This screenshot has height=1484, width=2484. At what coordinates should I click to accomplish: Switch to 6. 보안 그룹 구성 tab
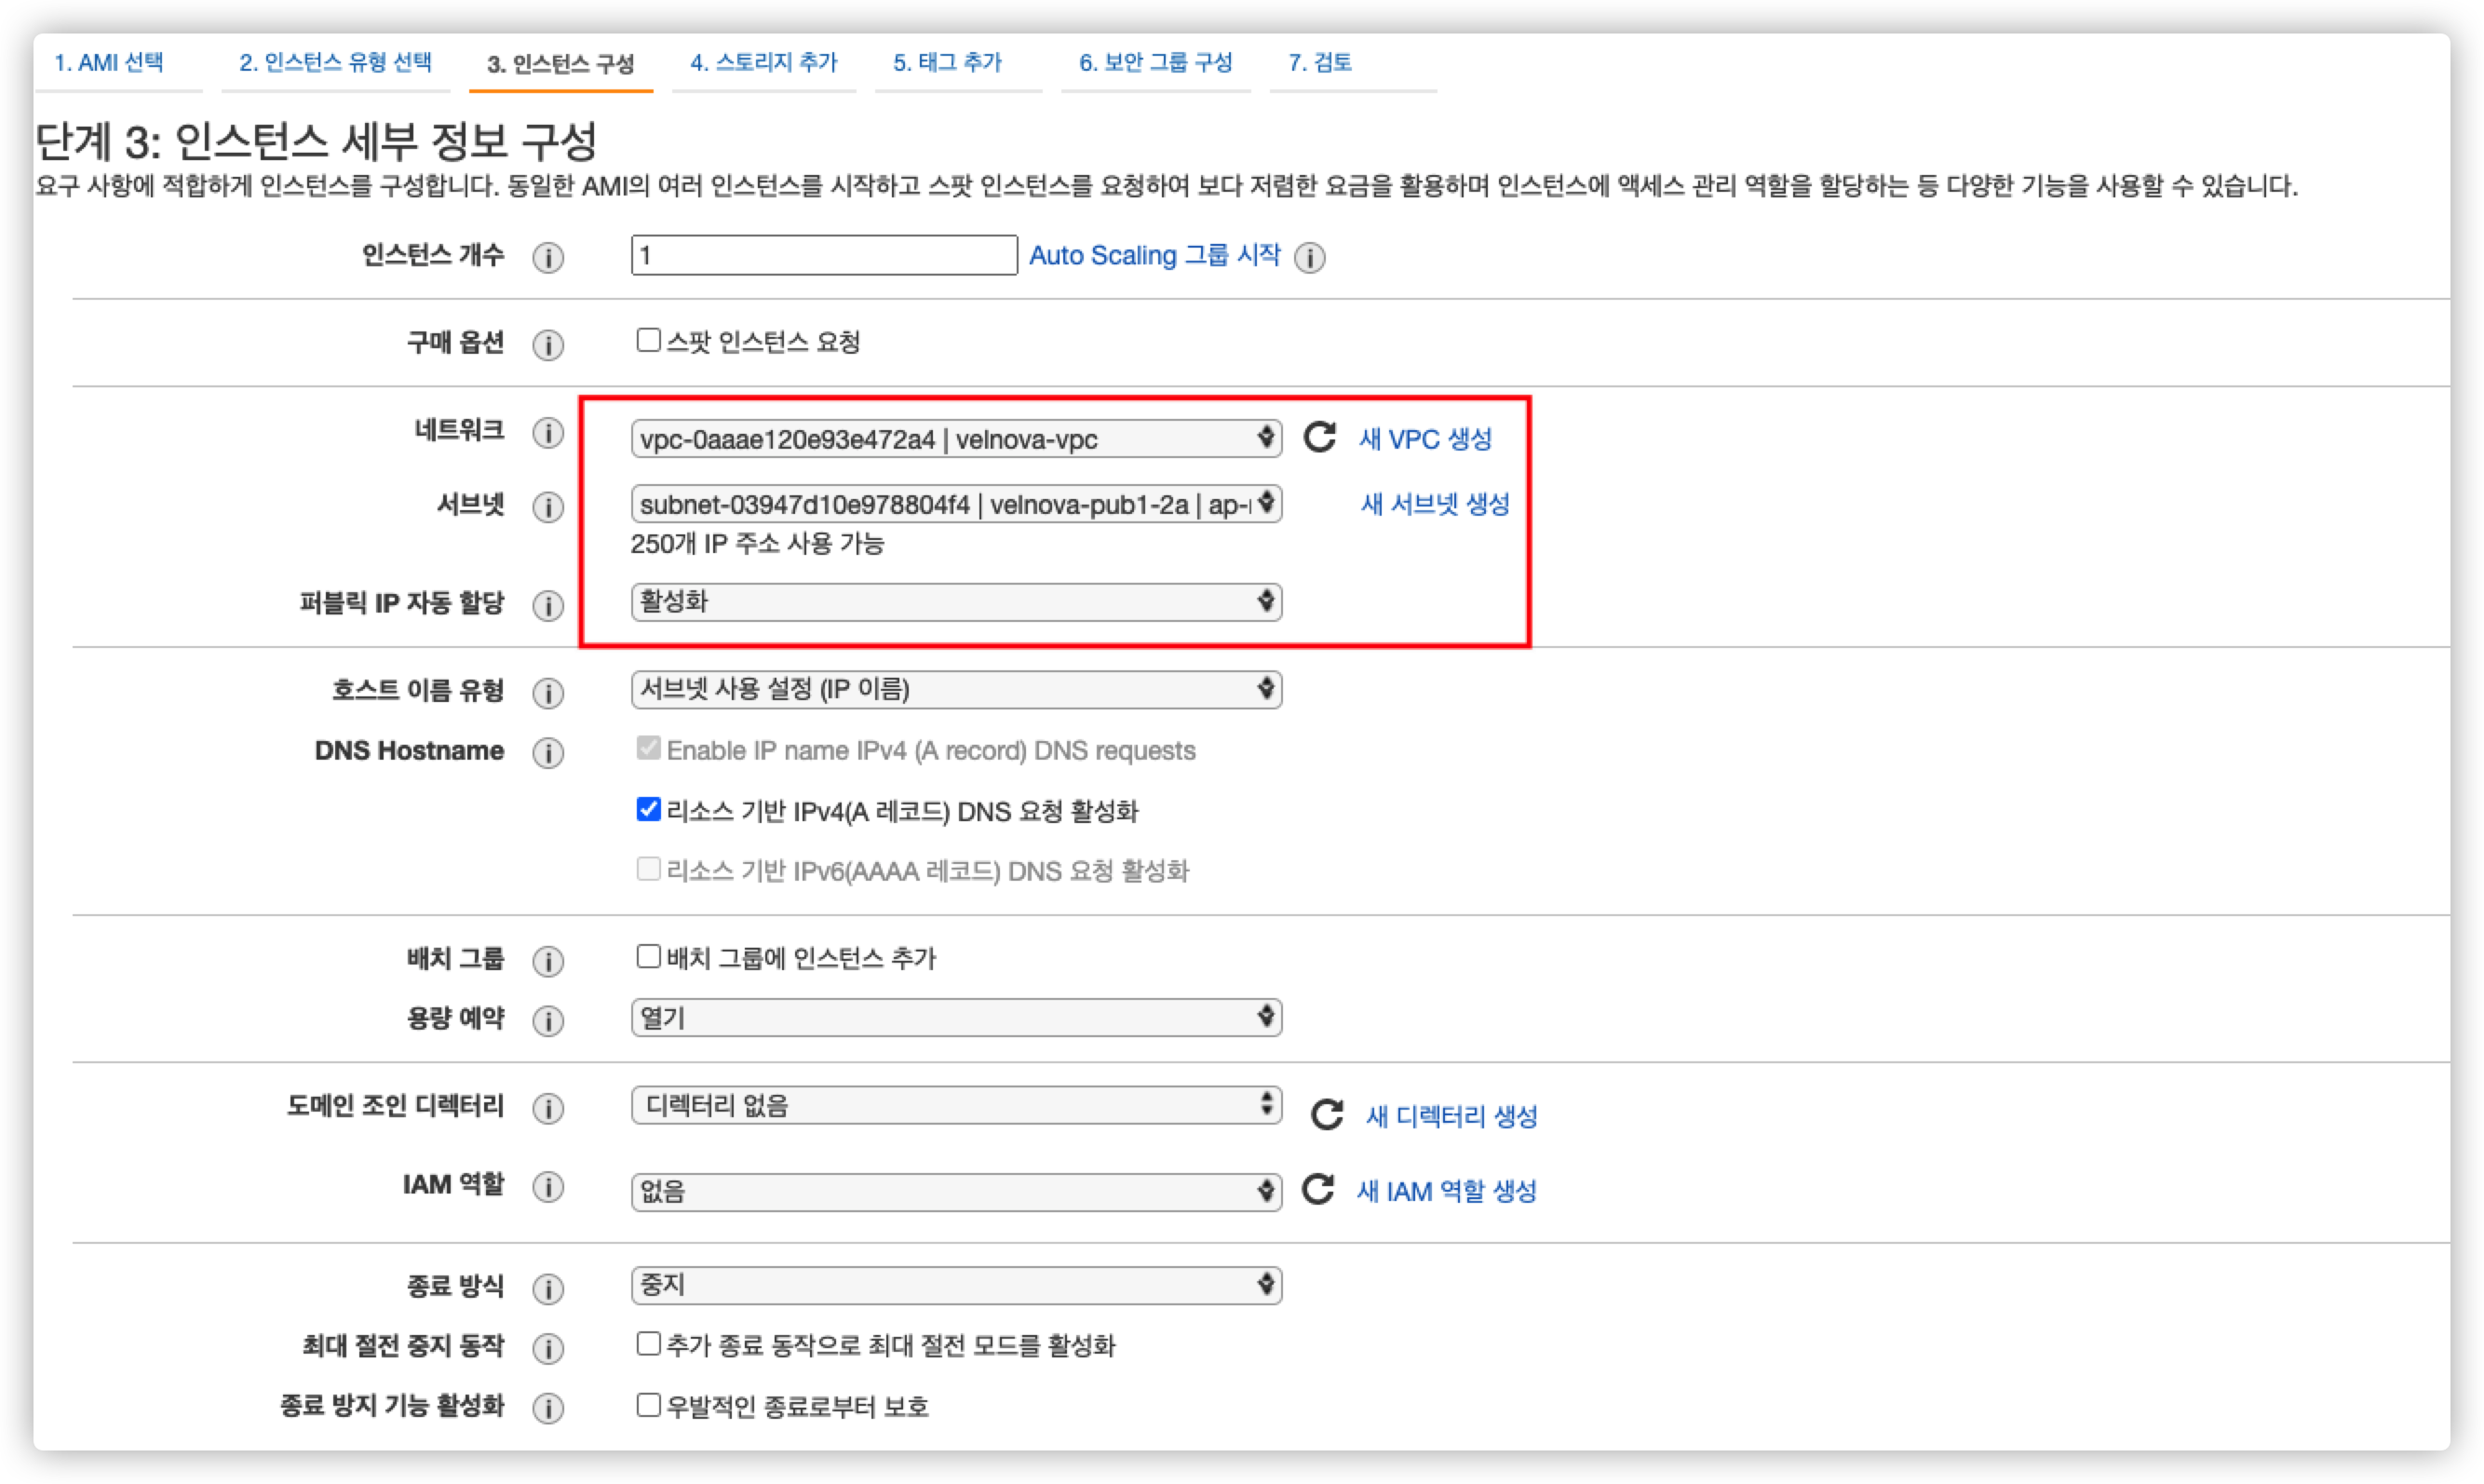point(1155,63)
